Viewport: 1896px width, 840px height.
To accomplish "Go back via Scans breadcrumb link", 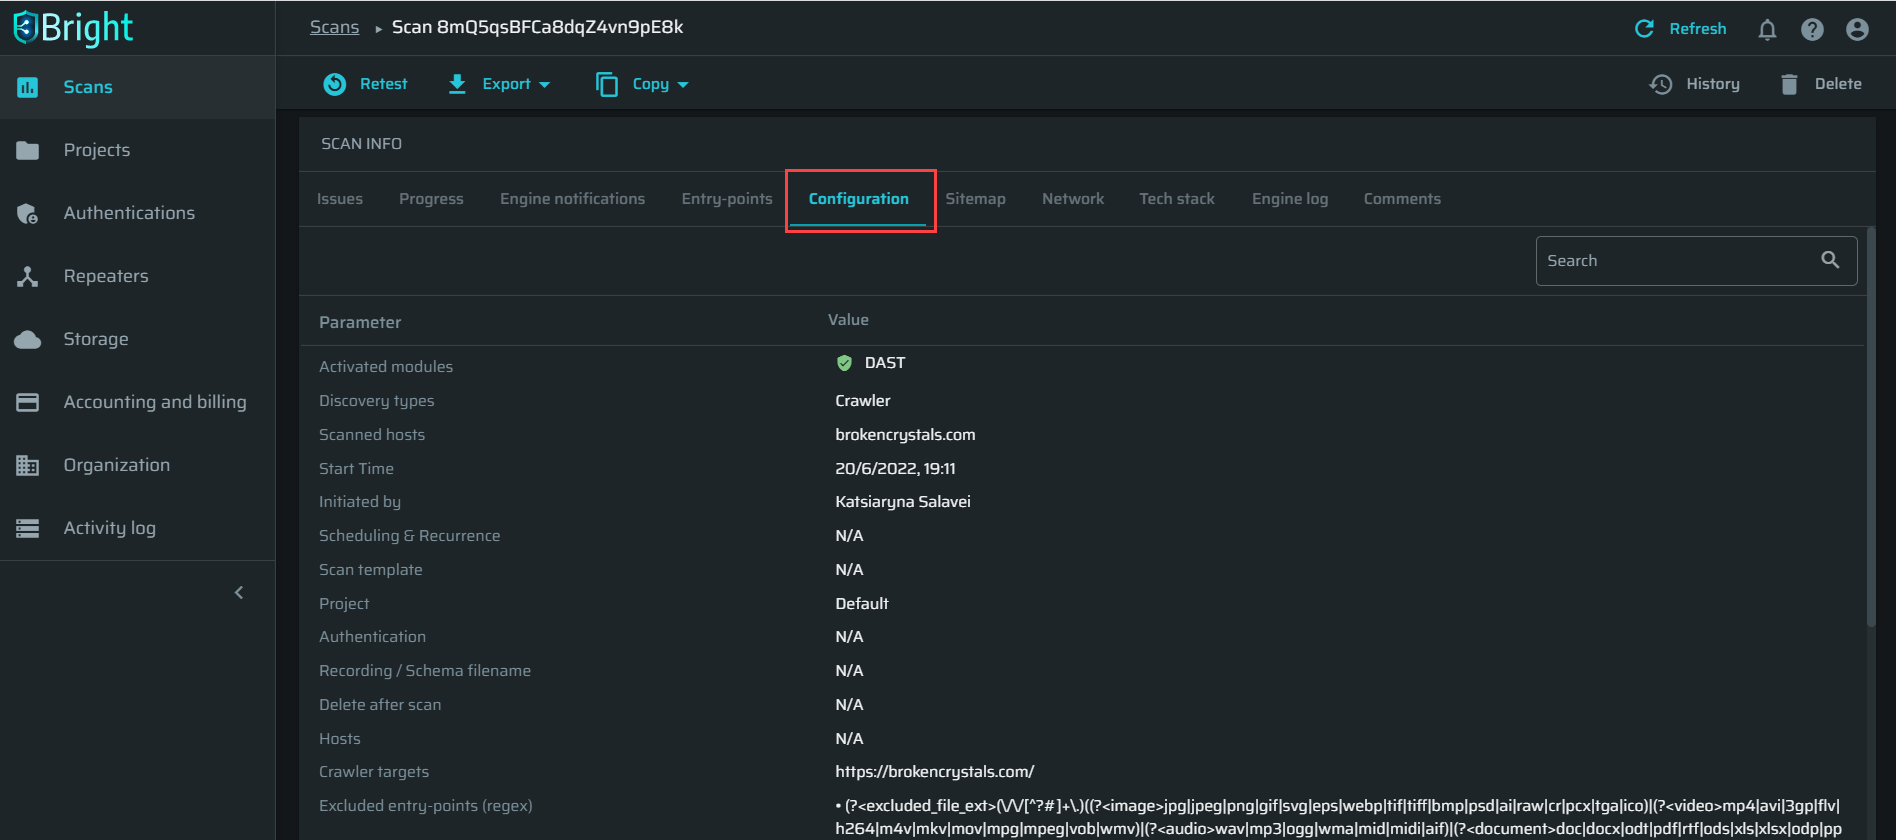I will click(334, 27).
